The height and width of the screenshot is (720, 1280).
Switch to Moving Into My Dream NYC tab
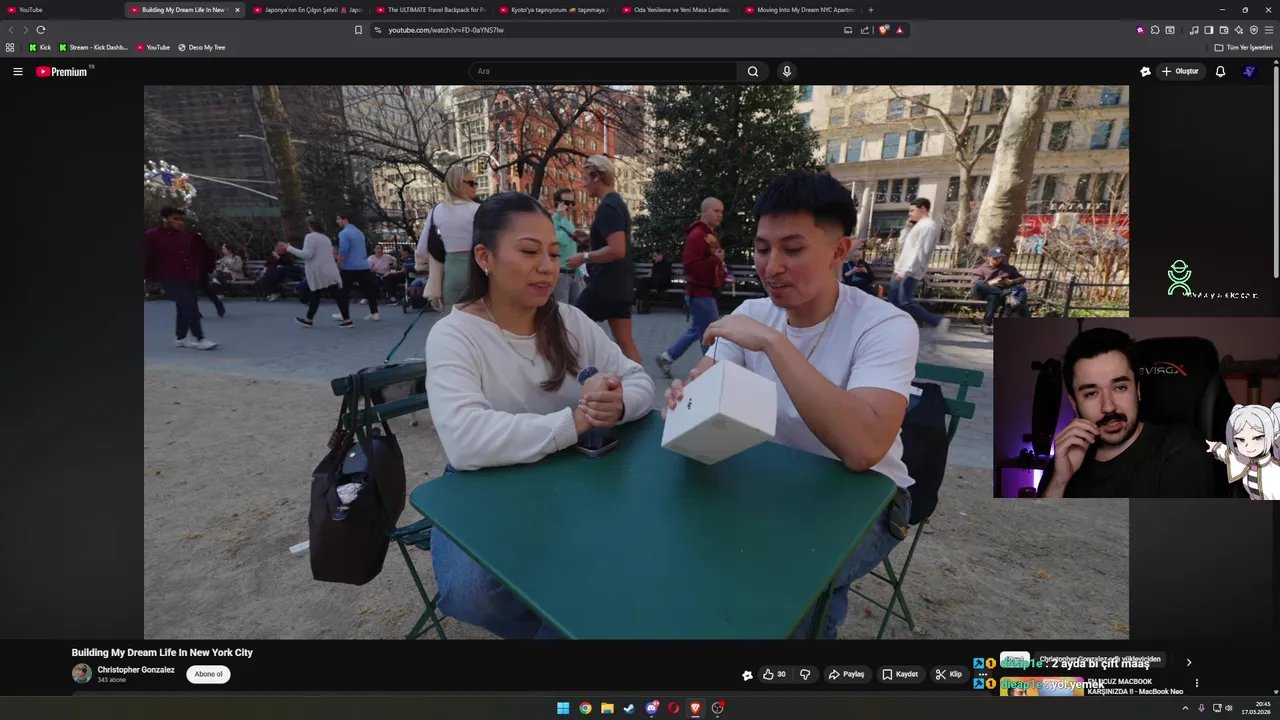801,10
